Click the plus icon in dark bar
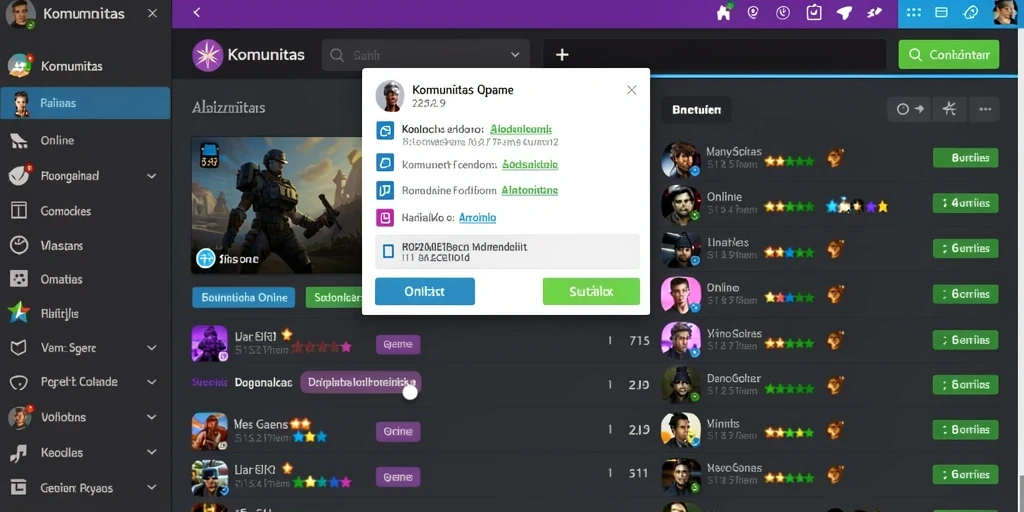Image resolution: width=1024 pixels, height=512 pixels. (x=562, y=56)
